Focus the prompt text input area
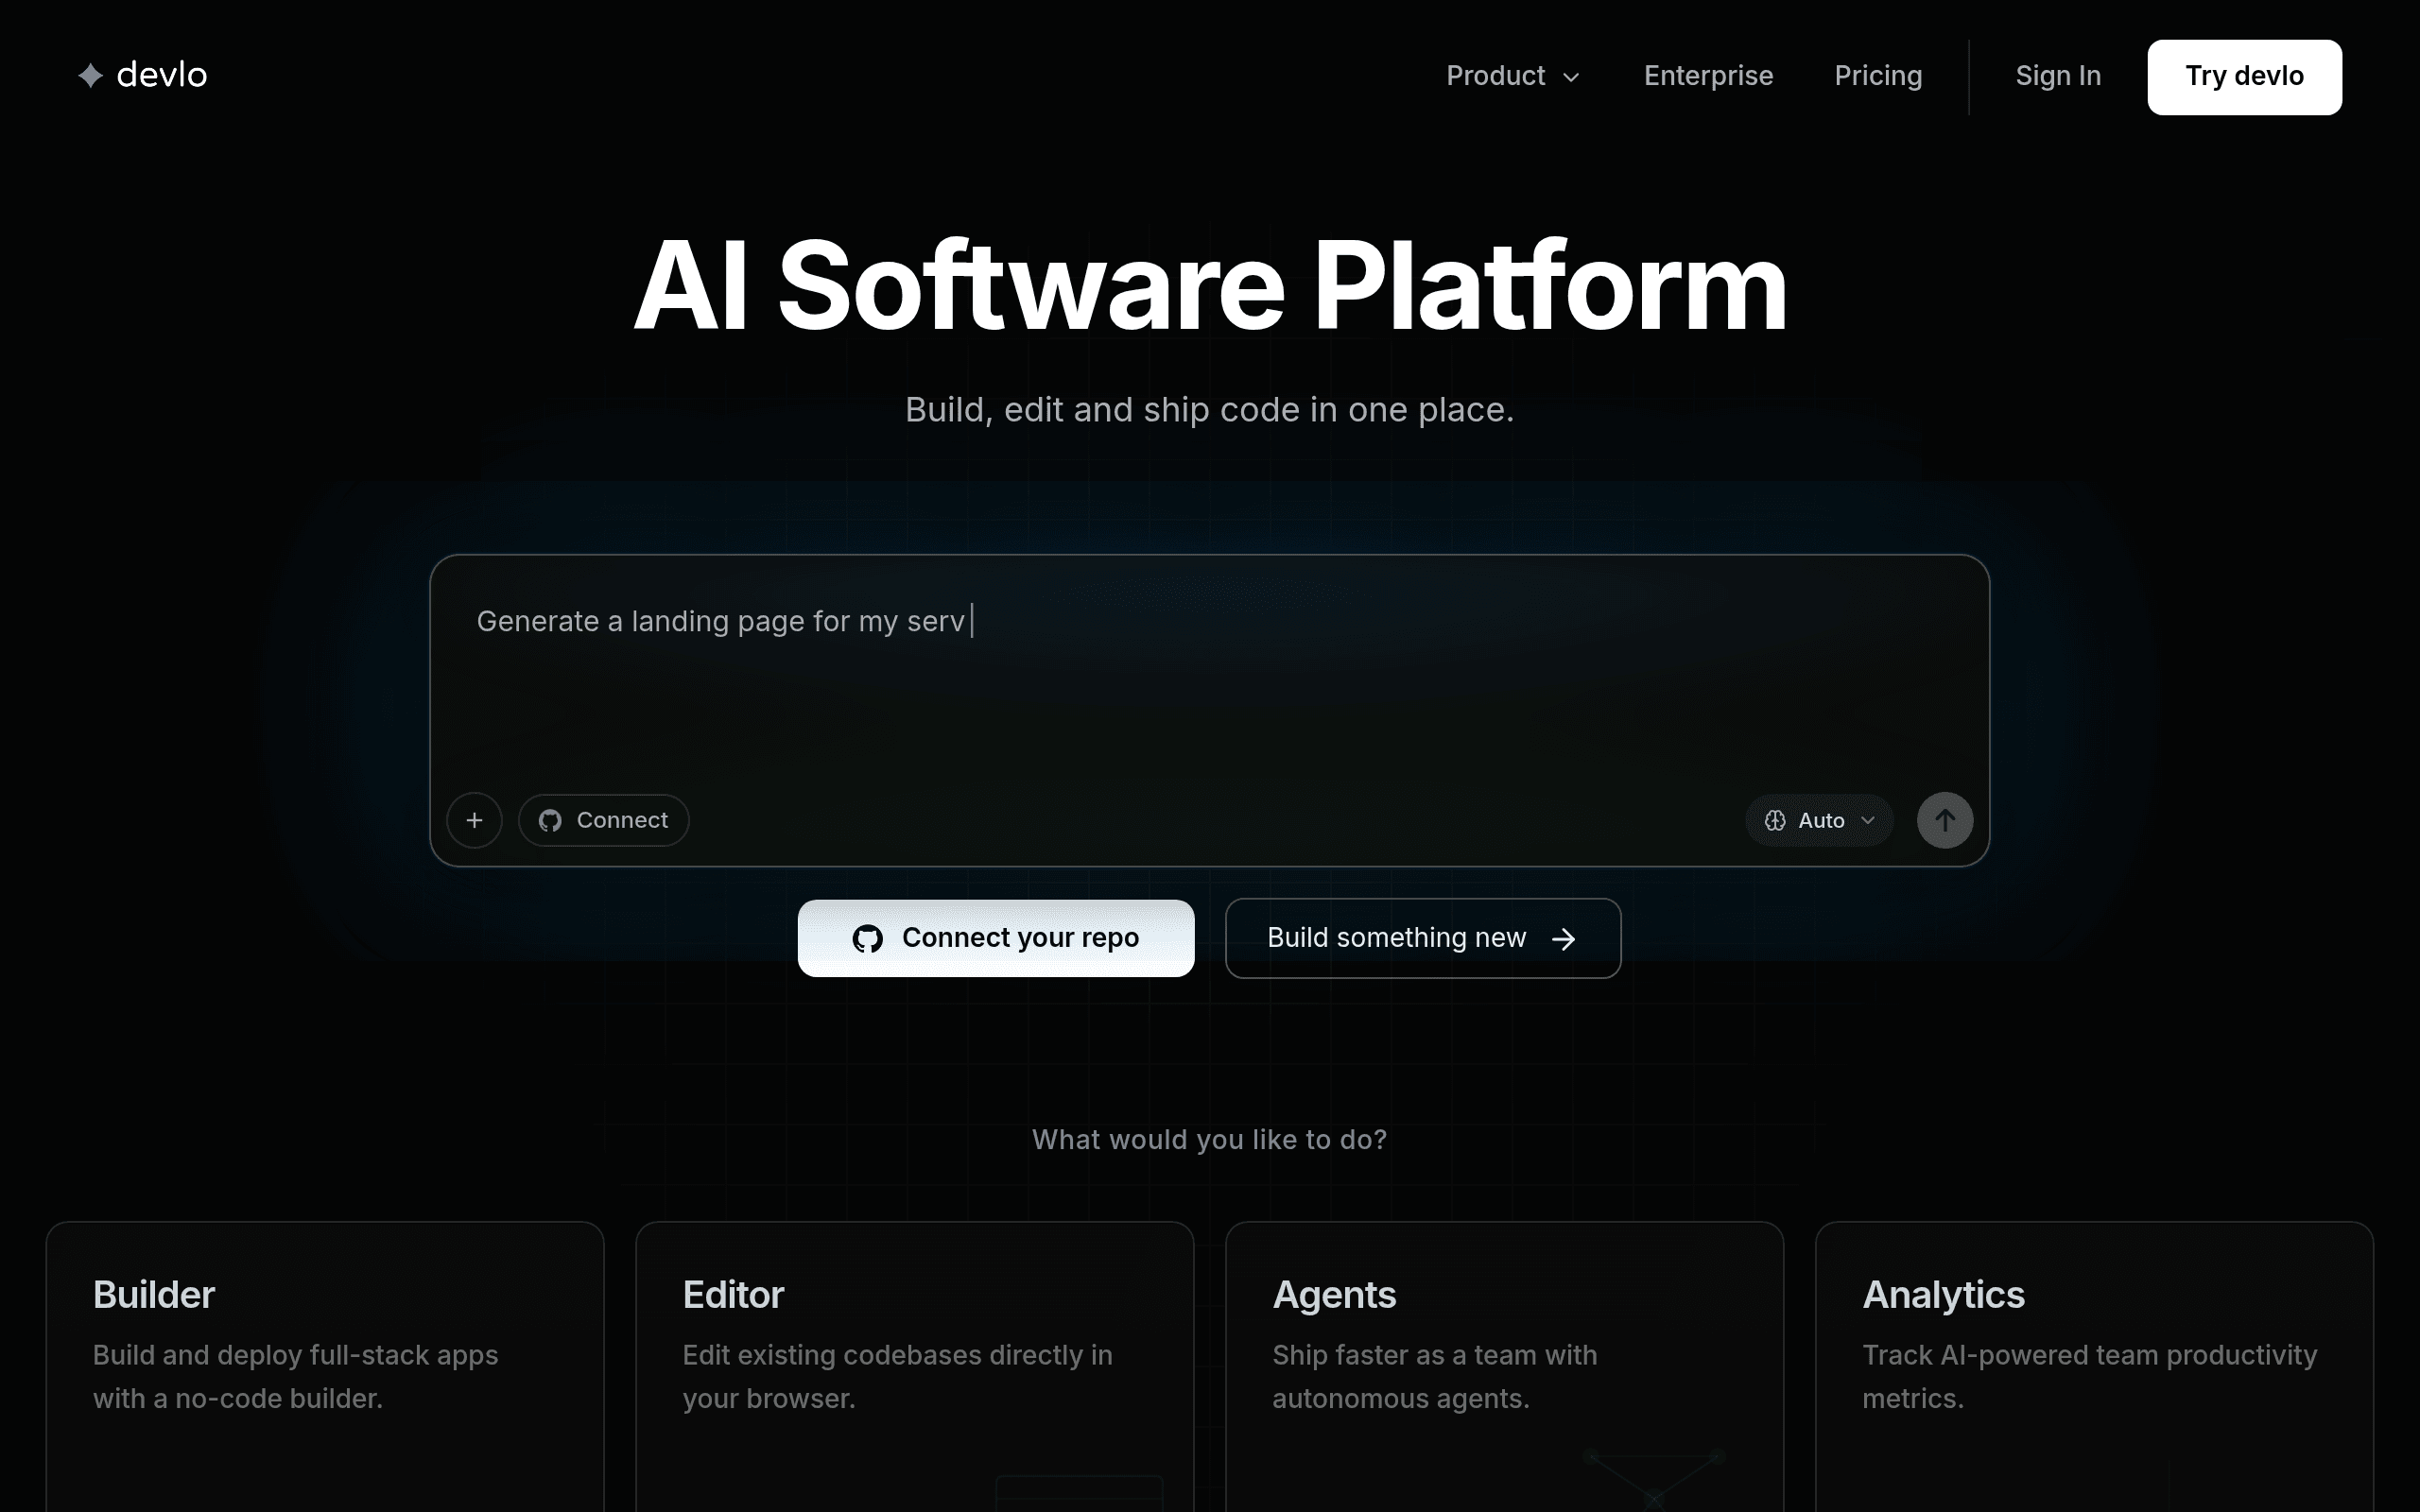Image resolution: width=2420 pixels, height=1512 pixels. point(1209,670)
